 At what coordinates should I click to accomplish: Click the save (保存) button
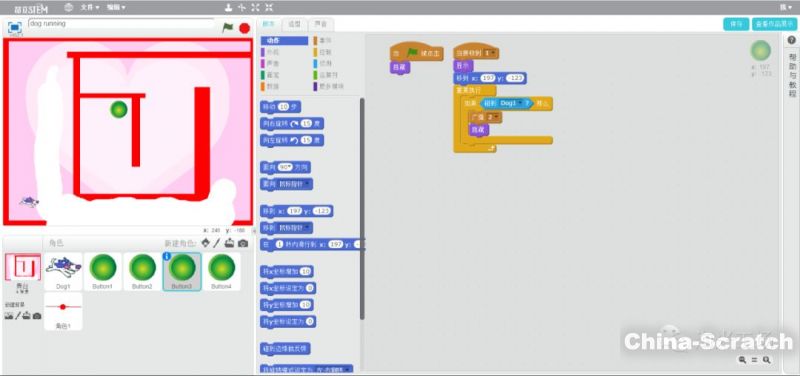pyautogui.click(x=736, y=24)
